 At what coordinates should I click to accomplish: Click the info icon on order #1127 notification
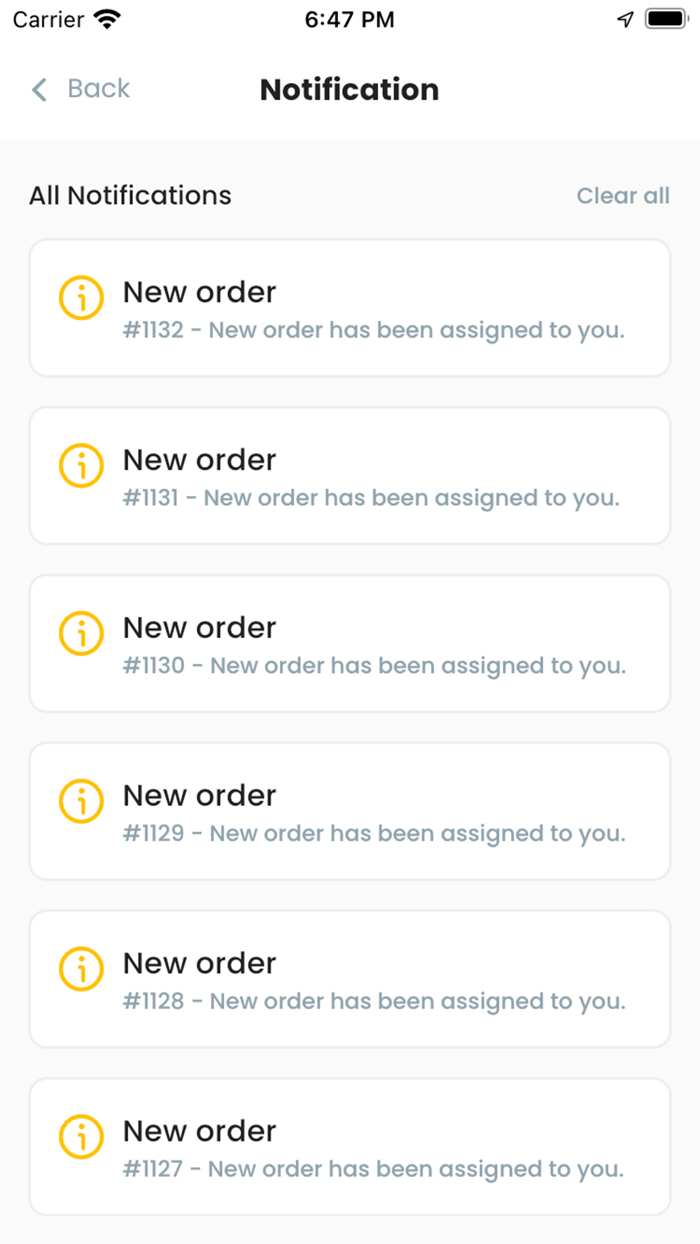tap(81, 1136)
